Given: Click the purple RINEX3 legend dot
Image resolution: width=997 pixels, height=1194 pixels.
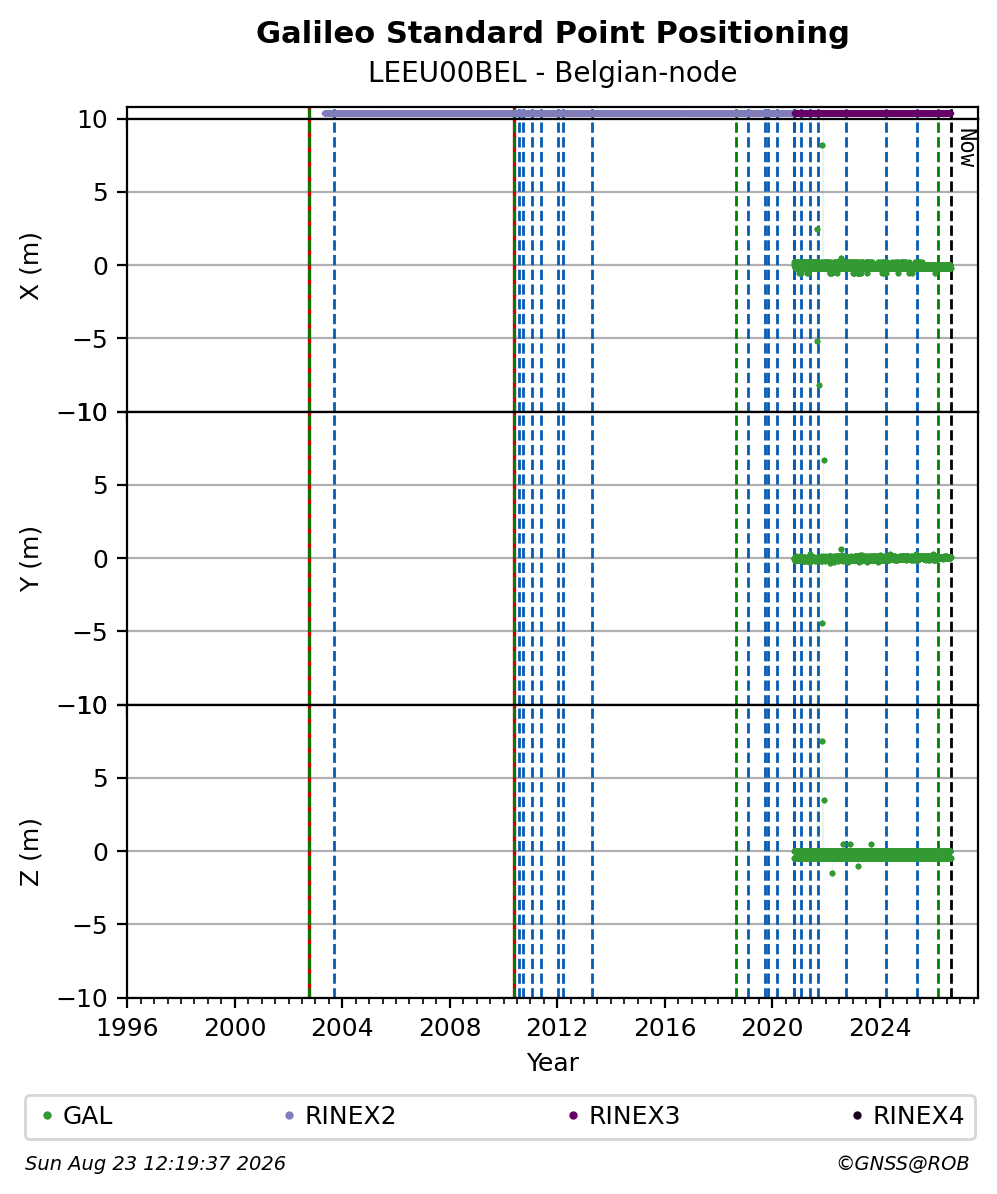Looking at the screenshot, I should point(574,1116).
